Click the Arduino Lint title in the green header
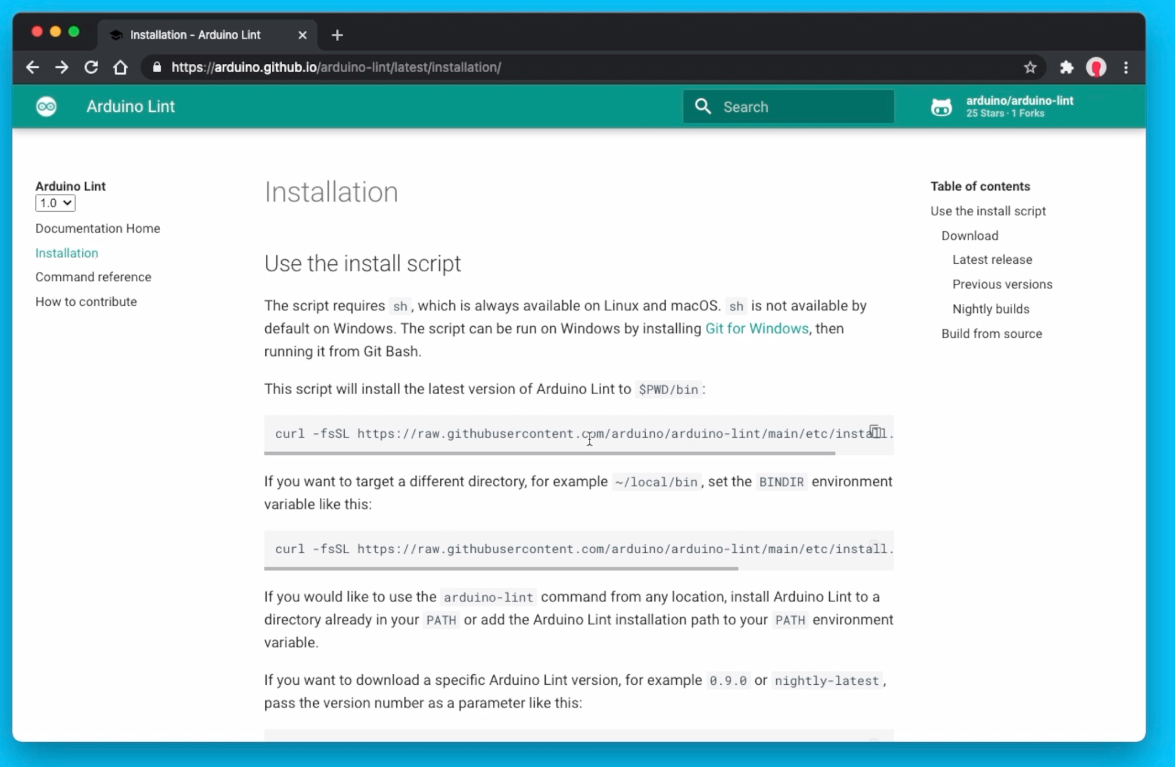This screenshot has width=1175, height=767. [130, 106]
